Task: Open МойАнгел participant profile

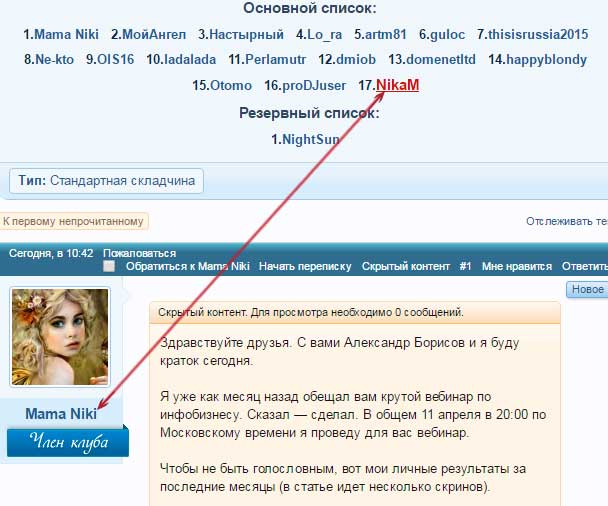Action: 154,34
